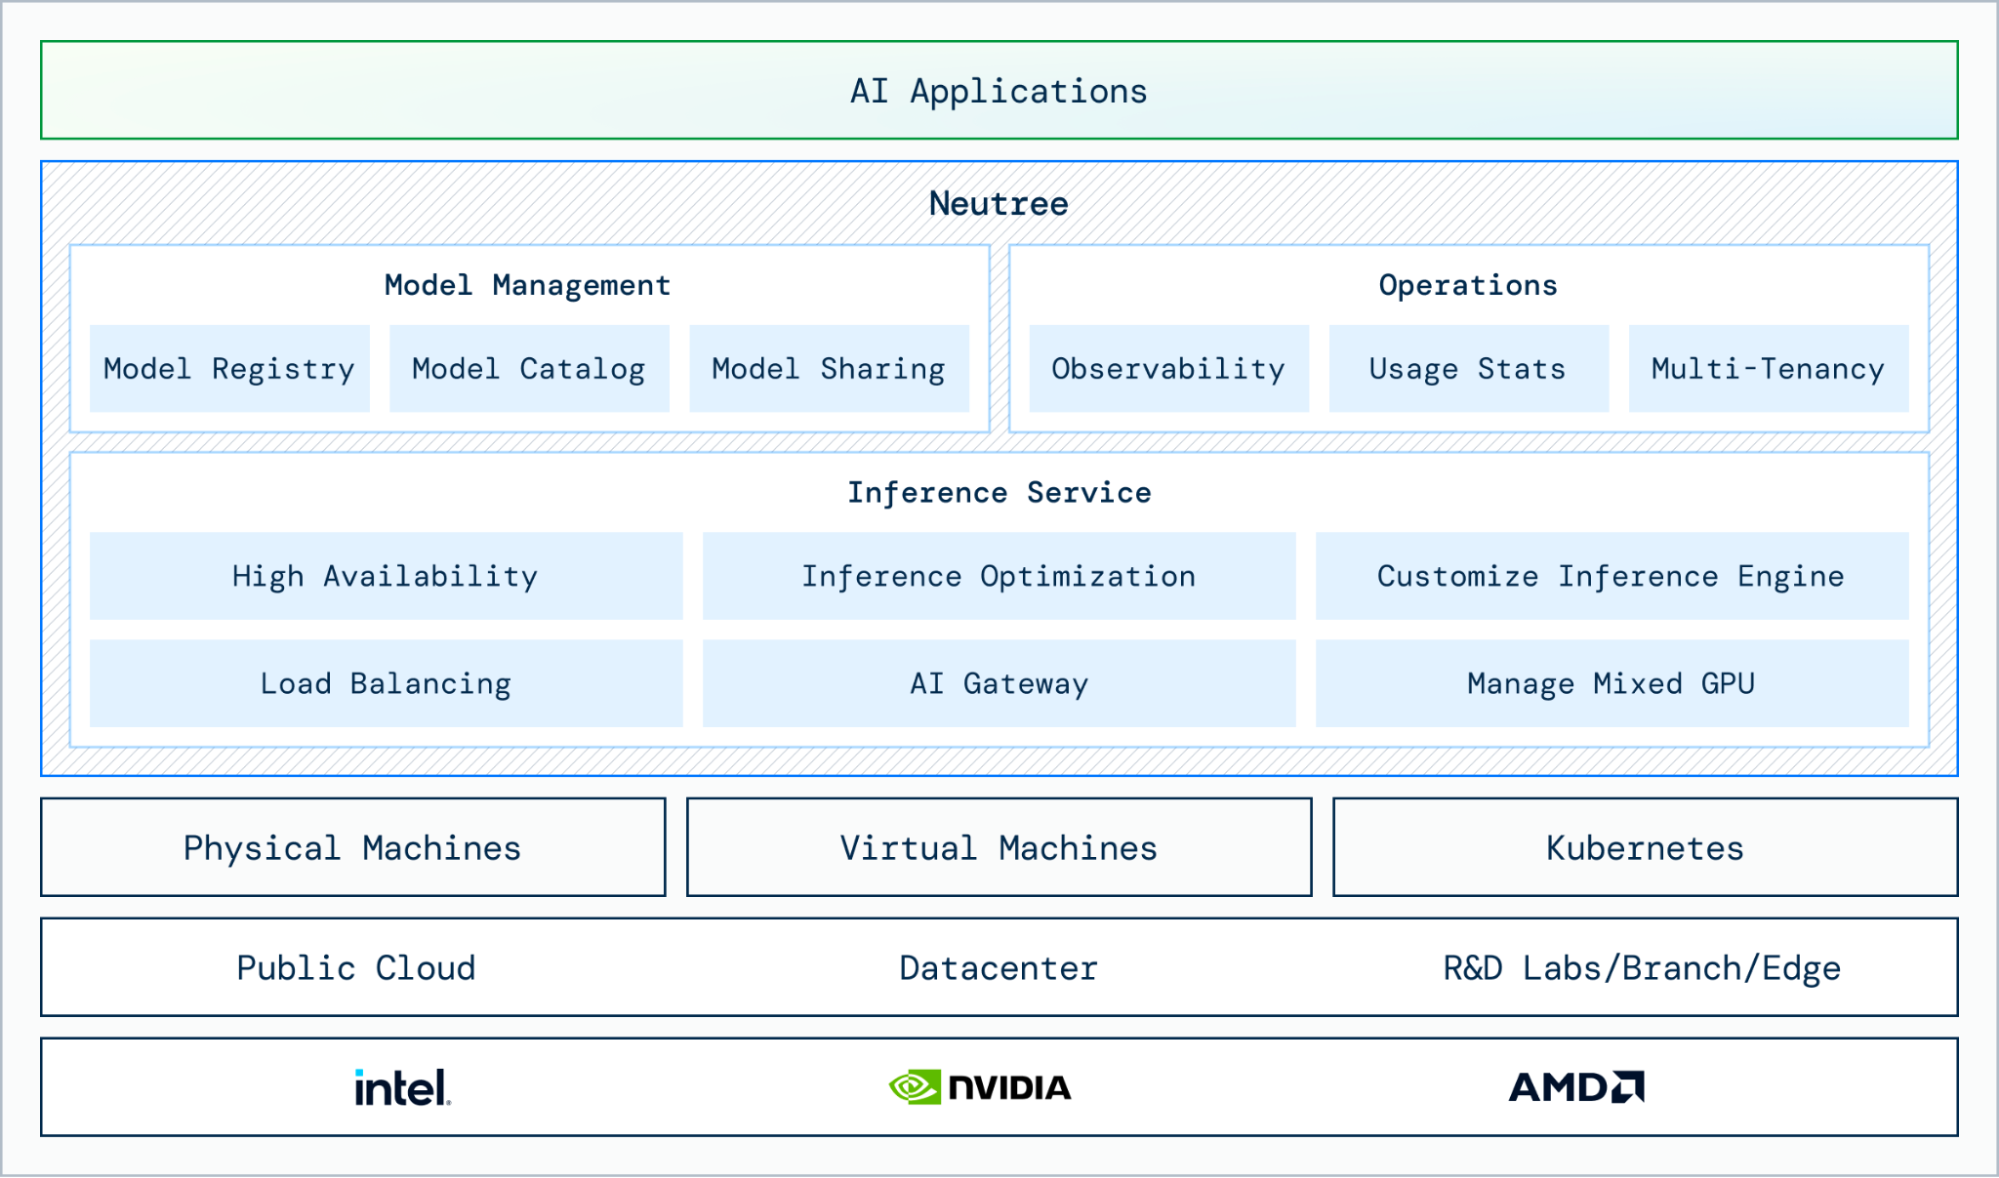Select the AI Gateway block
The image size is (1999, 1178).
[x=998, y=684]
